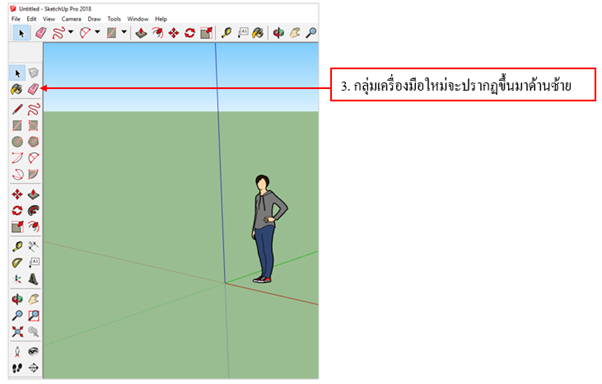Click the standing person figure in viewport
Screen dimensions: 602x384
[268, 229]
